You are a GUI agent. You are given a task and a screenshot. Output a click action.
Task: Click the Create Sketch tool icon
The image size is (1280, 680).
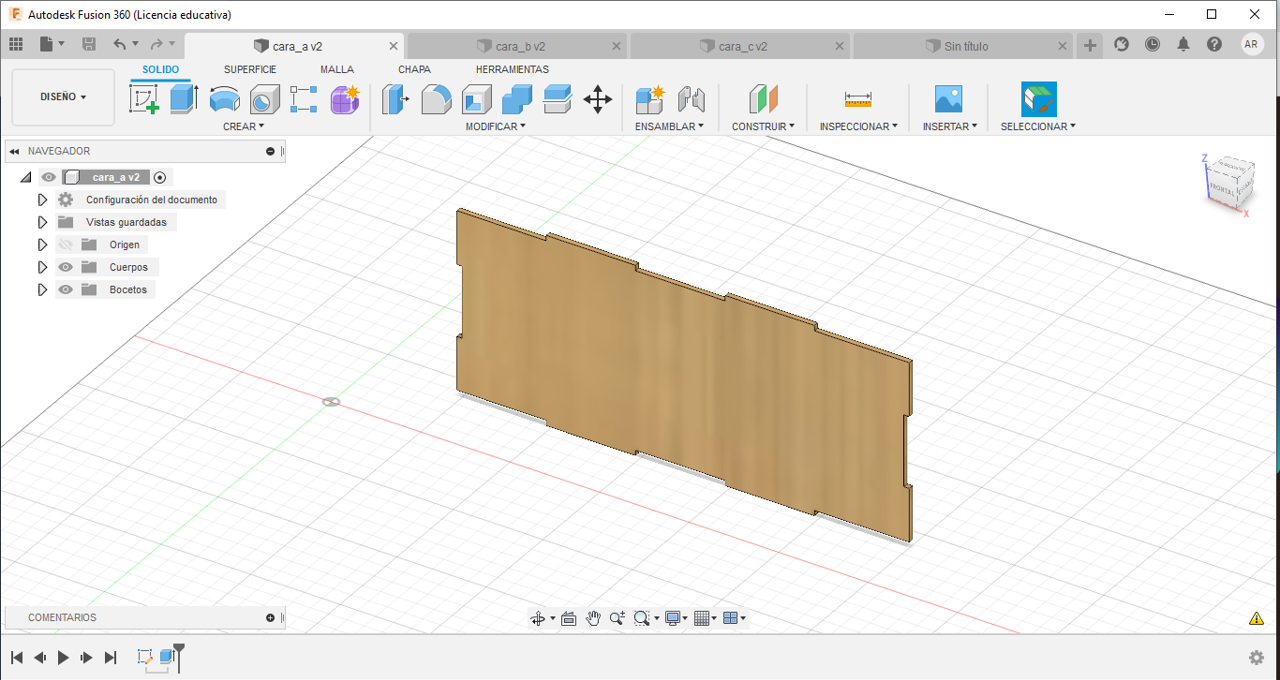(x=145, y=99)
